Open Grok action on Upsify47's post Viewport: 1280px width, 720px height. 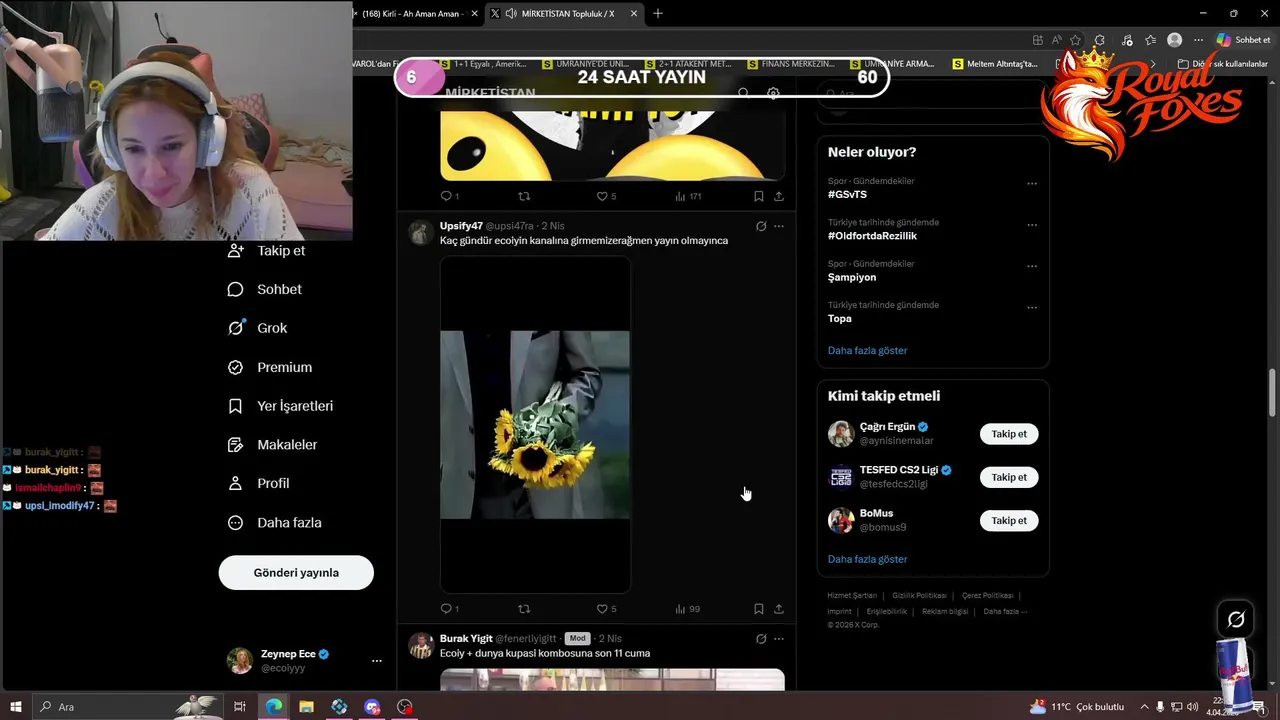click(761, 226)
